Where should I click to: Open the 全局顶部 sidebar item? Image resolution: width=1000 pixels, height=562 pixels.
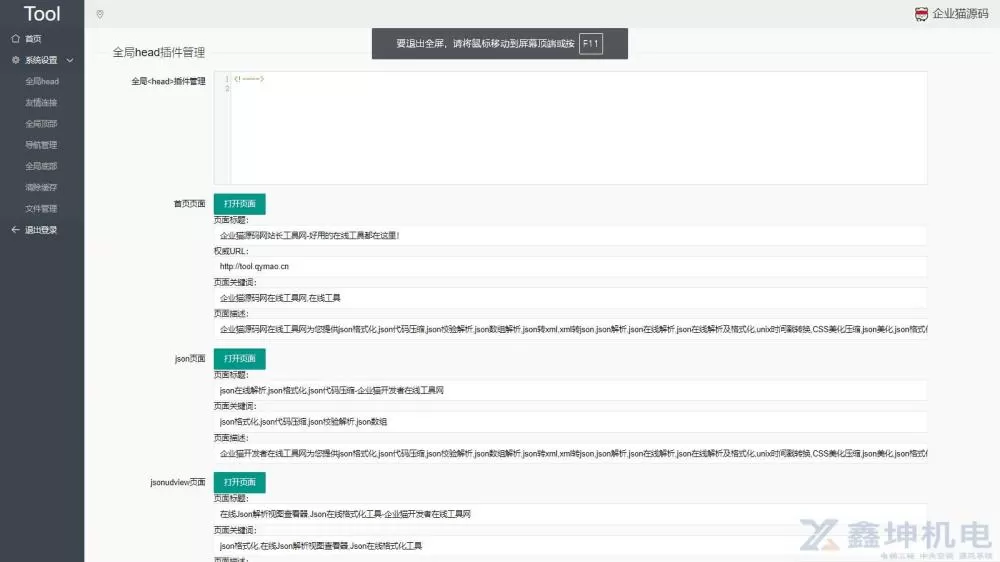click(x=41, y=124)
